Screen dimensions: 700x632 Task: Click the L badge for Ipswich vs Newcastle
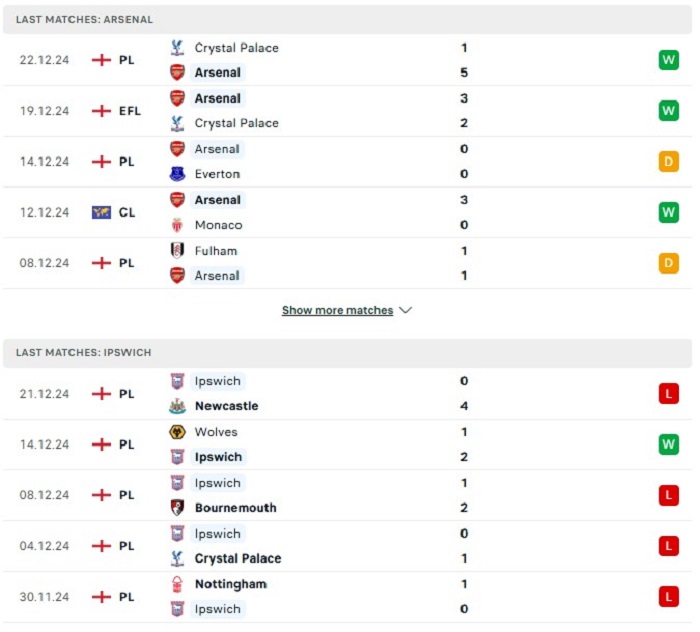668,394
